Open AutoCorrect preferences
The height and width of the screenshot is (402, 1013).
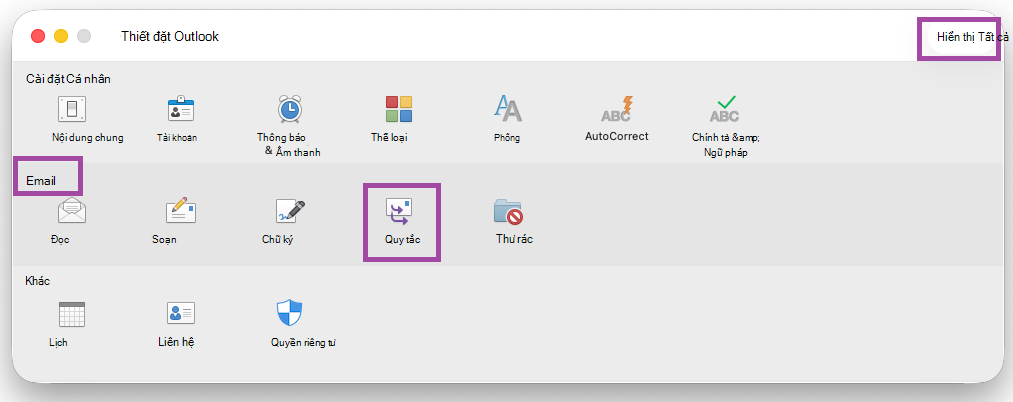[616, 110]
